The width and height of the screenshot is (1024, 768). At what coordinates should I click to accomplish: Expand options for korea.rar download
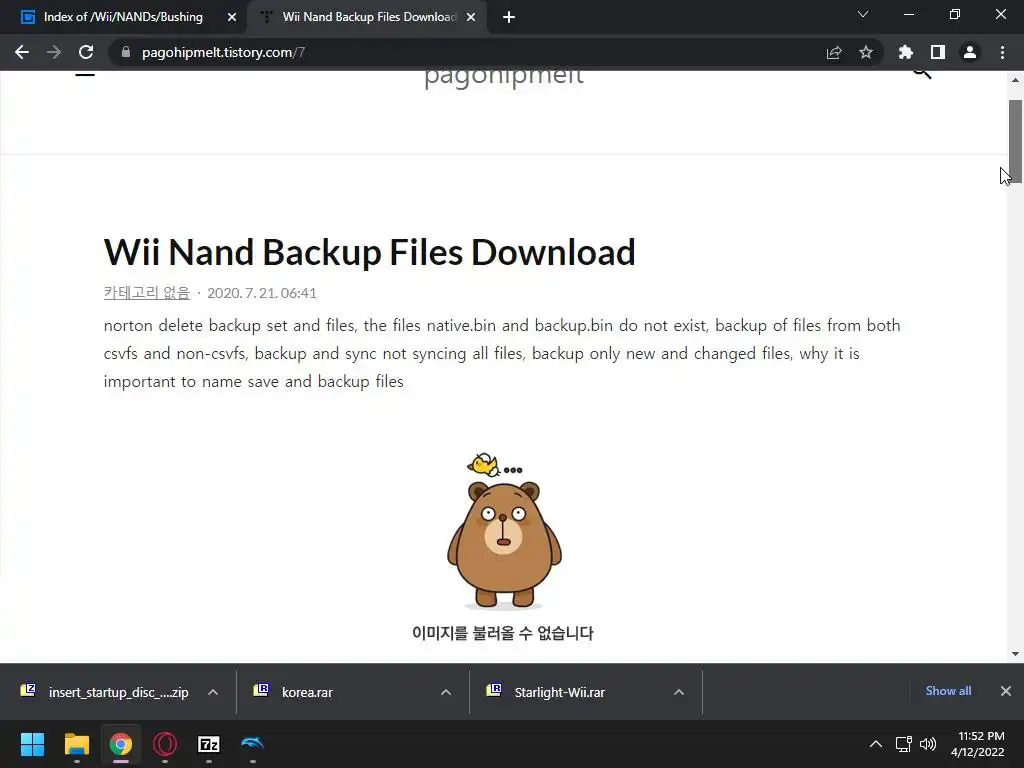point(446,692)
